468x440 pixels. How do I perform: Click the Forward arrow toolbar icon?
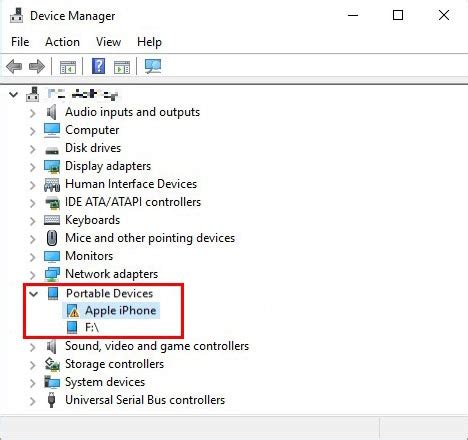click(37, 66)
